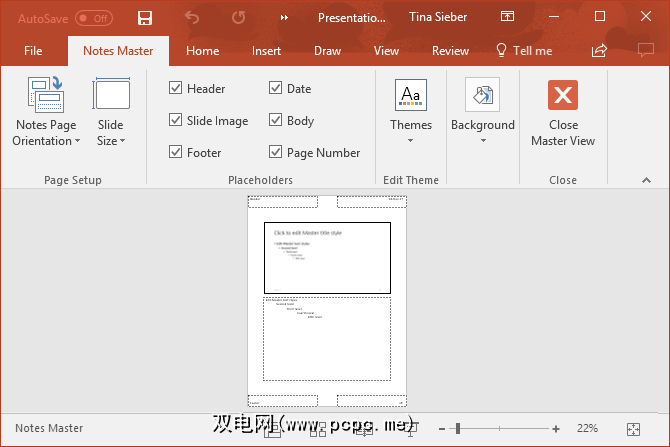Click the Undo arrow icon
This screenshot has height=447, width=670.
coord(192,18)
